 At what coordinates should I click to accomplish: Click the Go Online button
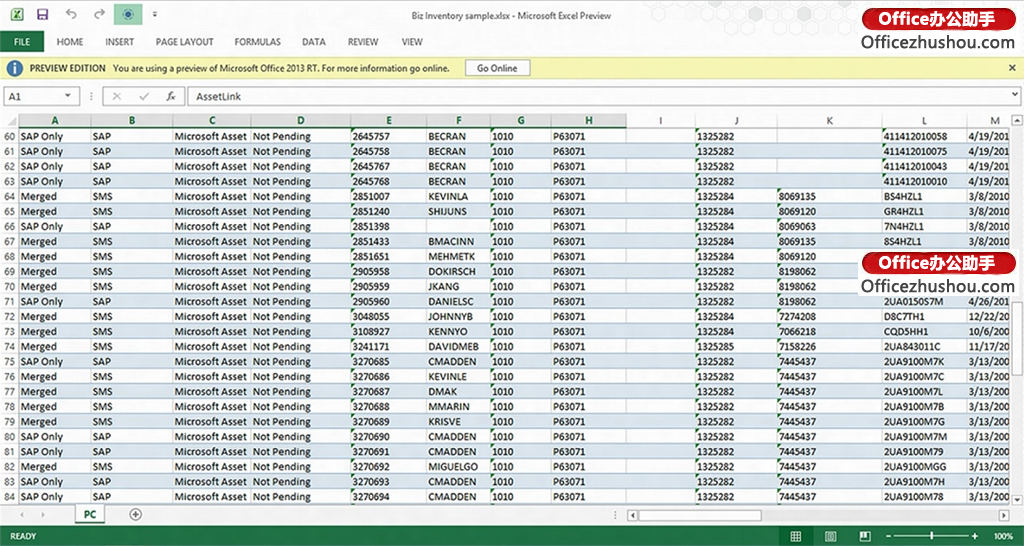click(x=497, y=68)
